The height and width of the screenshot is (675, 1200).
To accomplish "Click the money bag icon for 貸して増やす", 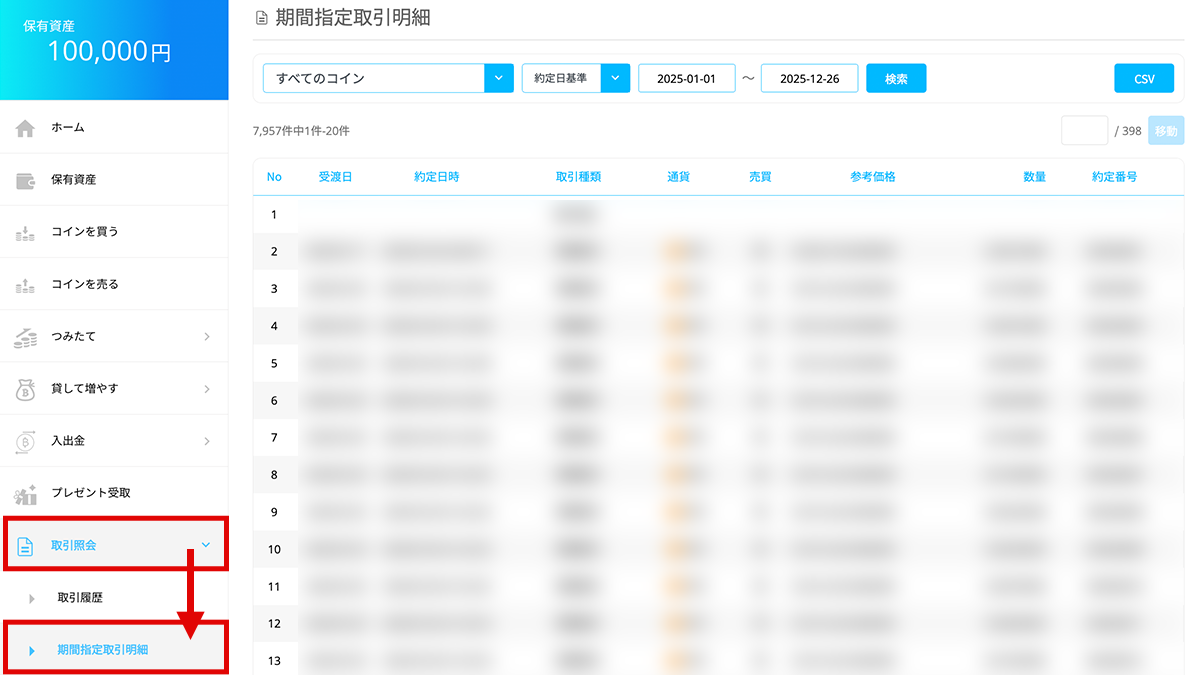I will tap(25, 389).
